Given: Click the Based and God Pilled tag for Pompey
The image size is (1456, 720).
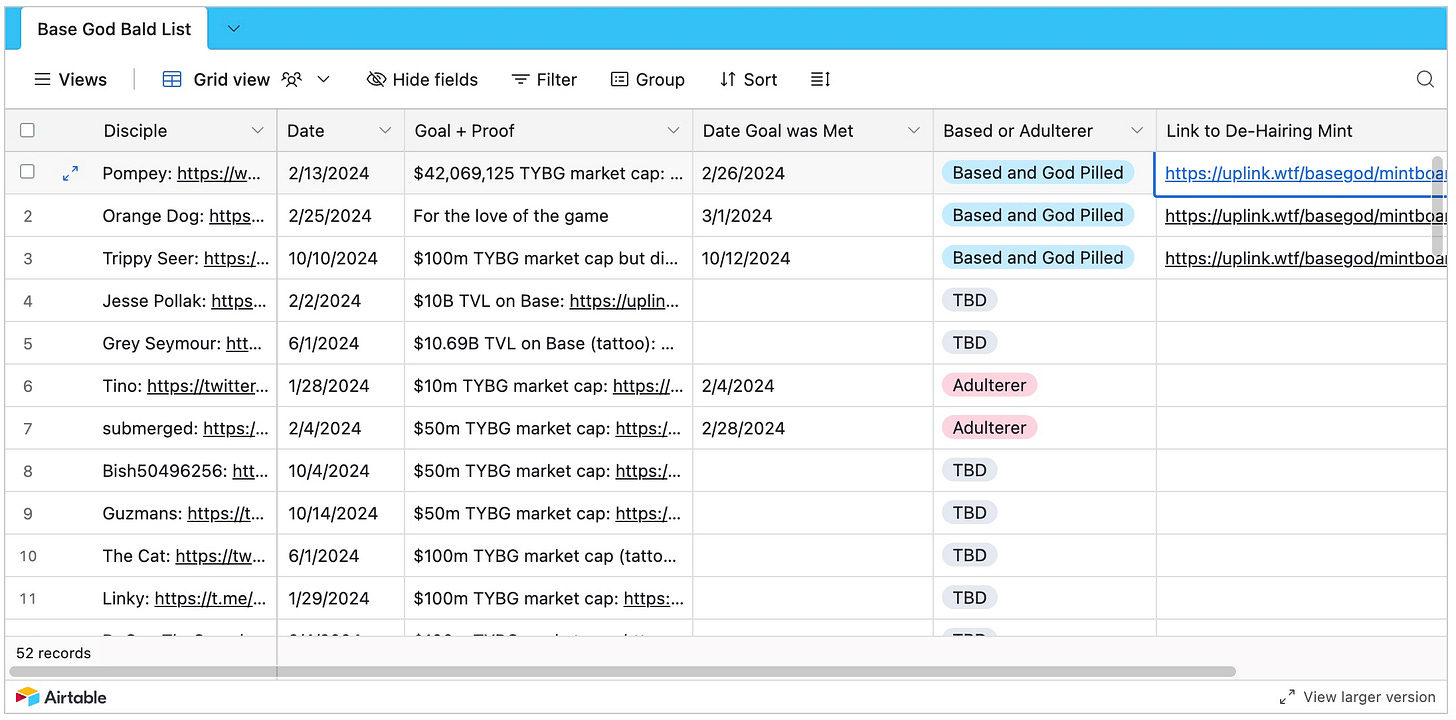Looking at the screenshot, I should coord(1038,173).
